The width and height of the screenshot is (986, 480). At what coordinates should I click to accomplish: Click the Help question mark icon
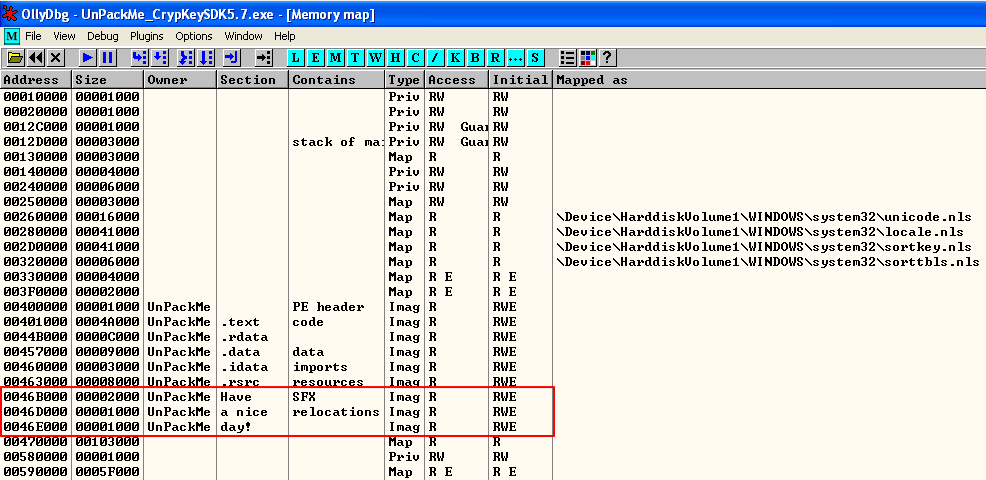607,58
